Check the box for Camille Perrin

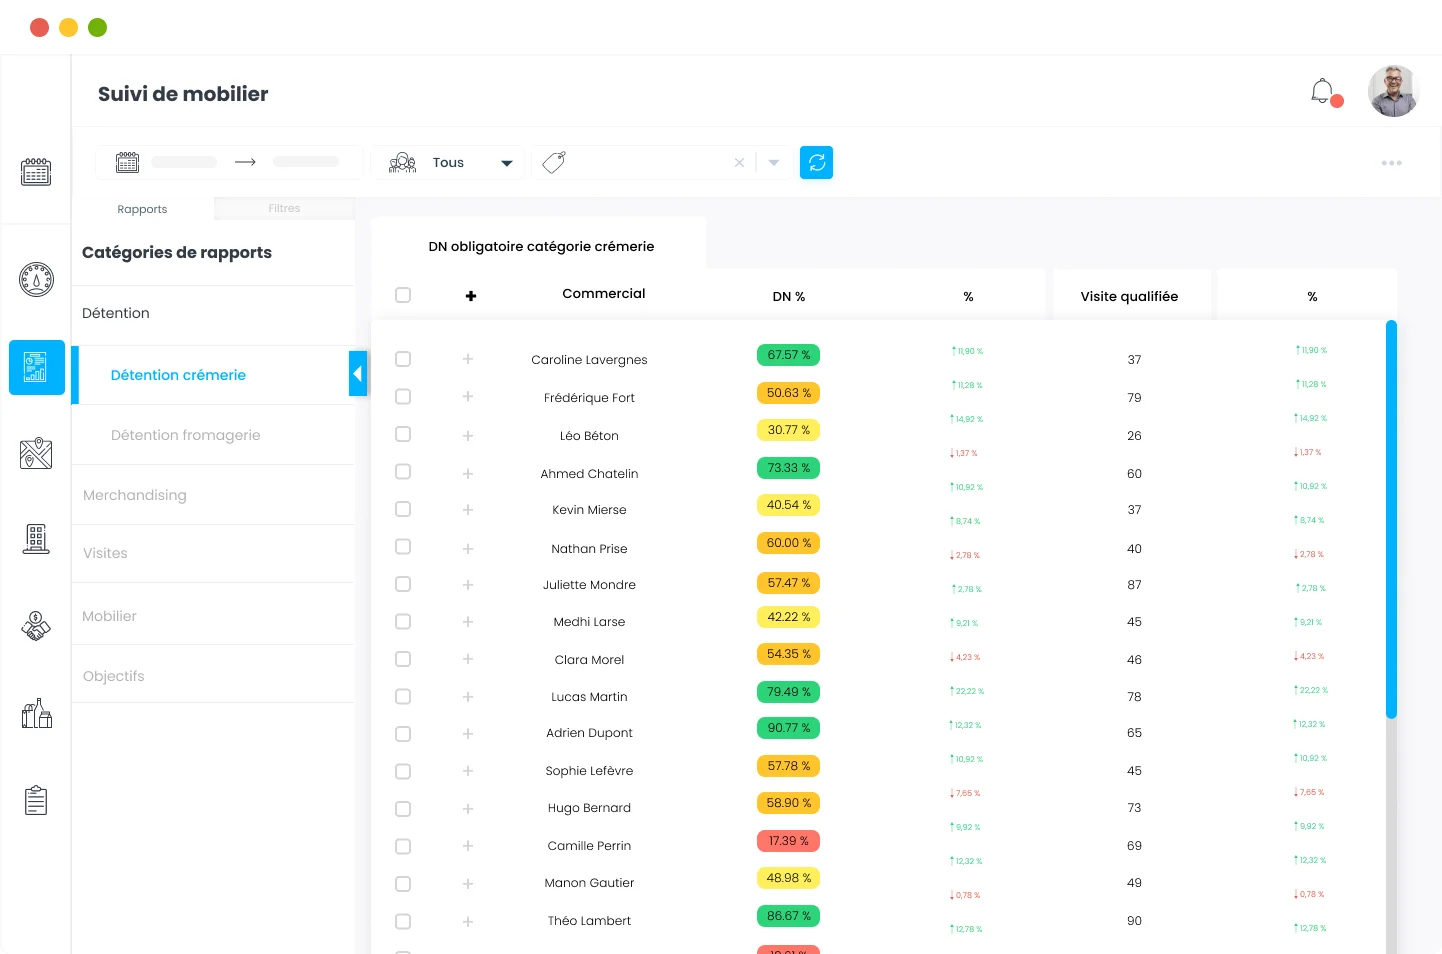(x=403, y=846)
